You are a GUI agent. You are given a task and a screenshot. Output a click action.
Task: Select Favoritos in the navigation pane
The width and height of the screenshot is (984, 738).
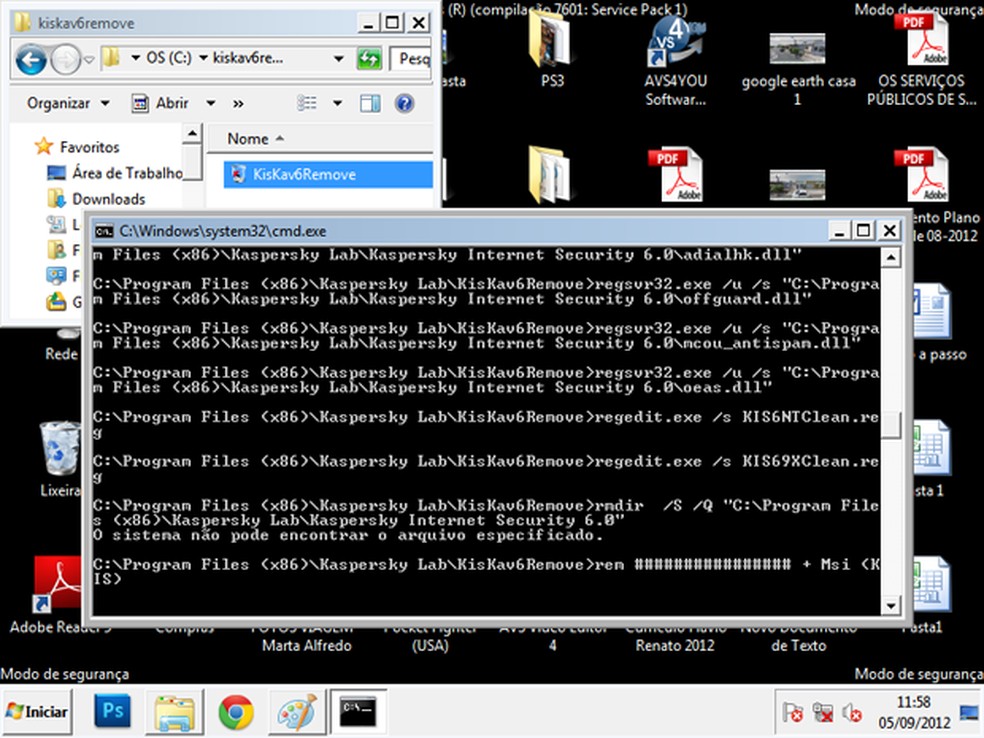click(78, 147)
